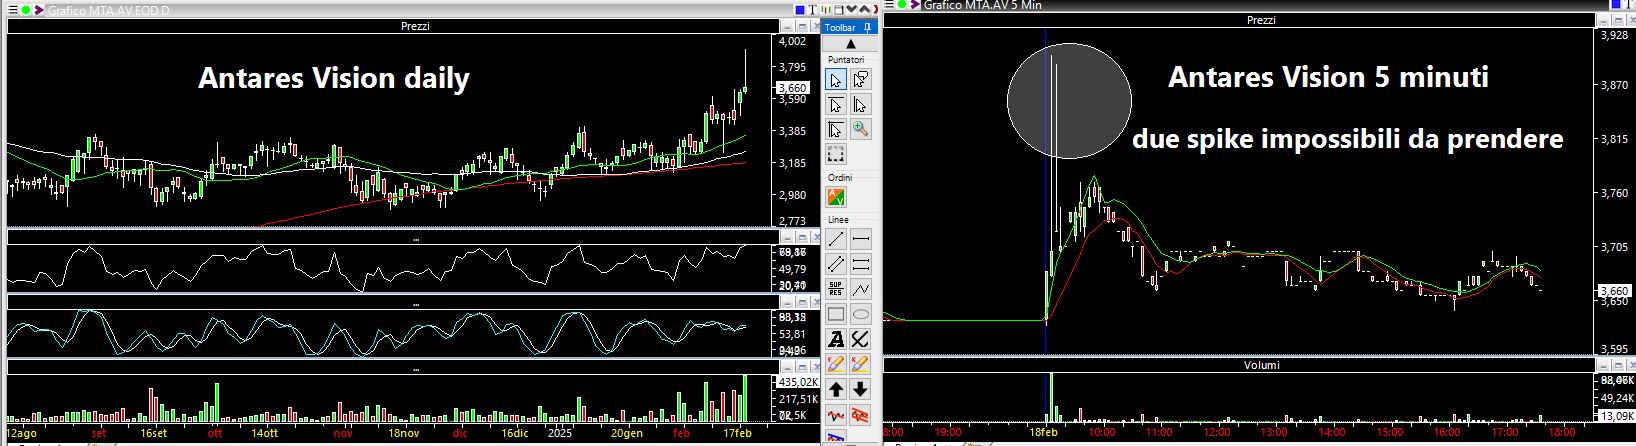The height and width of the screenshot is (446, 1636).
Task: Insert an up arrow marker on chart
Action: pyautogui.click(x=836, y=389)
